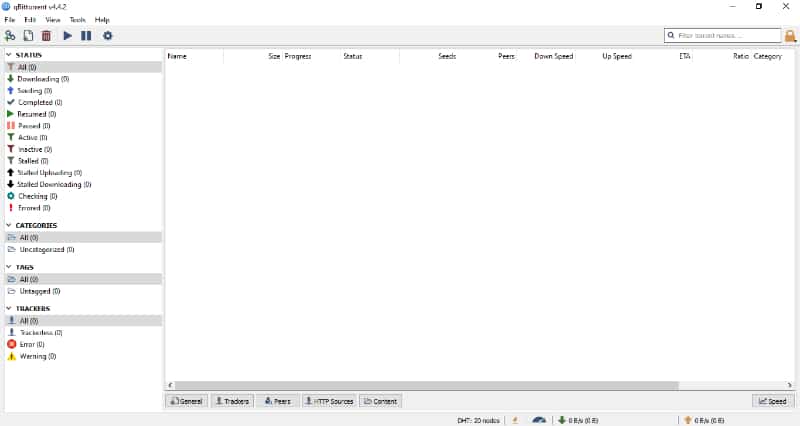800x426 pixels.
Task: Switch to the bottom Trackers tab
Action: 232,402
